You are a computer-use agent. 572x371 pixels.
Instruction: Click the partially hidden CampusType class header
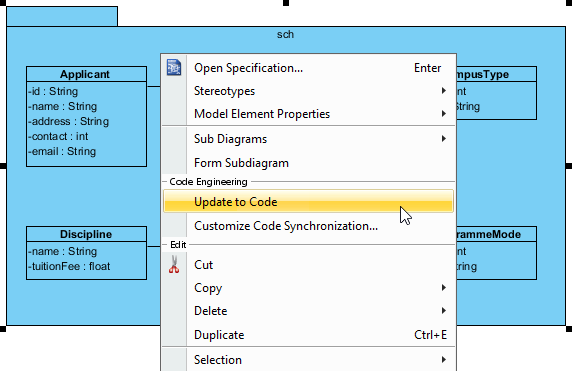496,74
